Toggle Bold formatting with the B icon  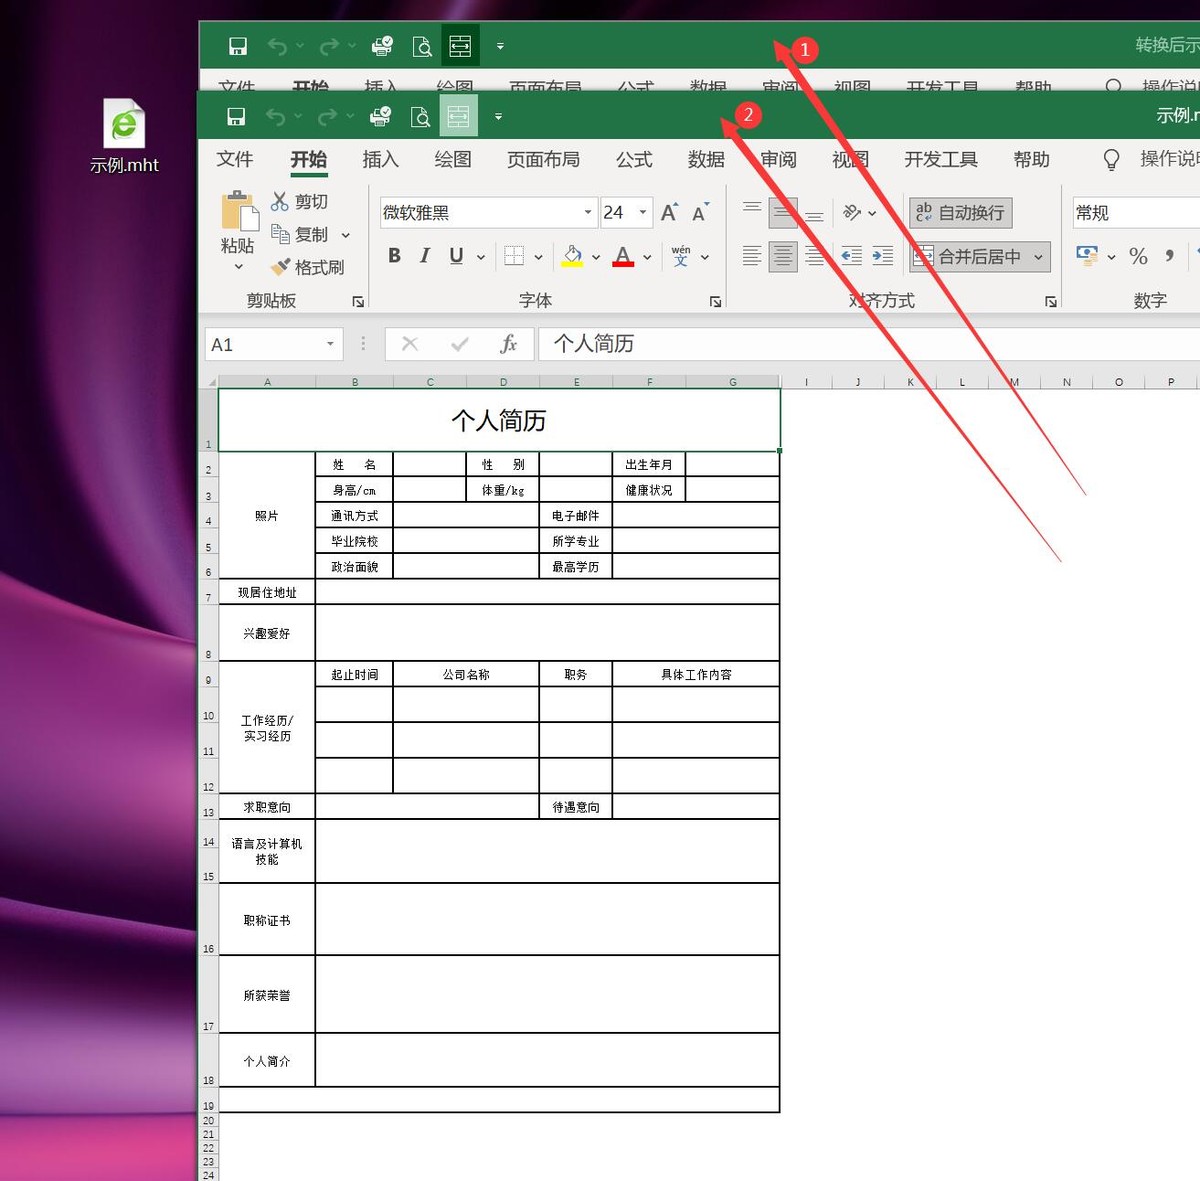393,256
